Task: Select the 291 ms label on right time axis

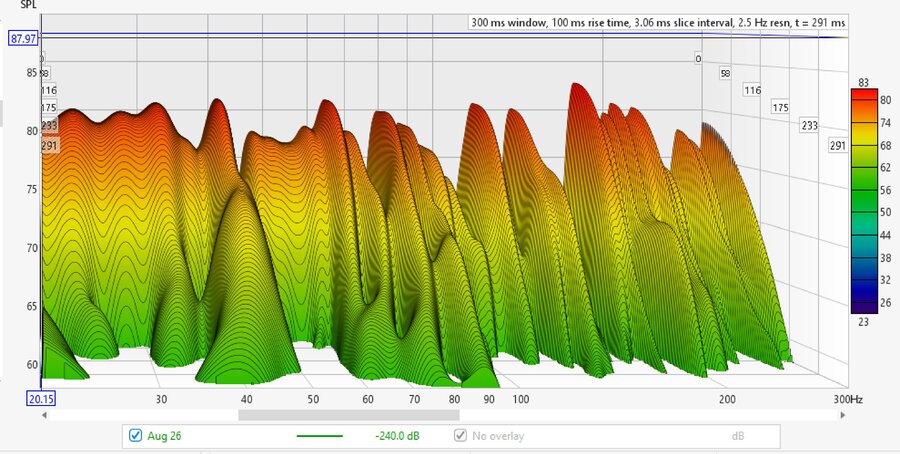Action: click(837, 145)
